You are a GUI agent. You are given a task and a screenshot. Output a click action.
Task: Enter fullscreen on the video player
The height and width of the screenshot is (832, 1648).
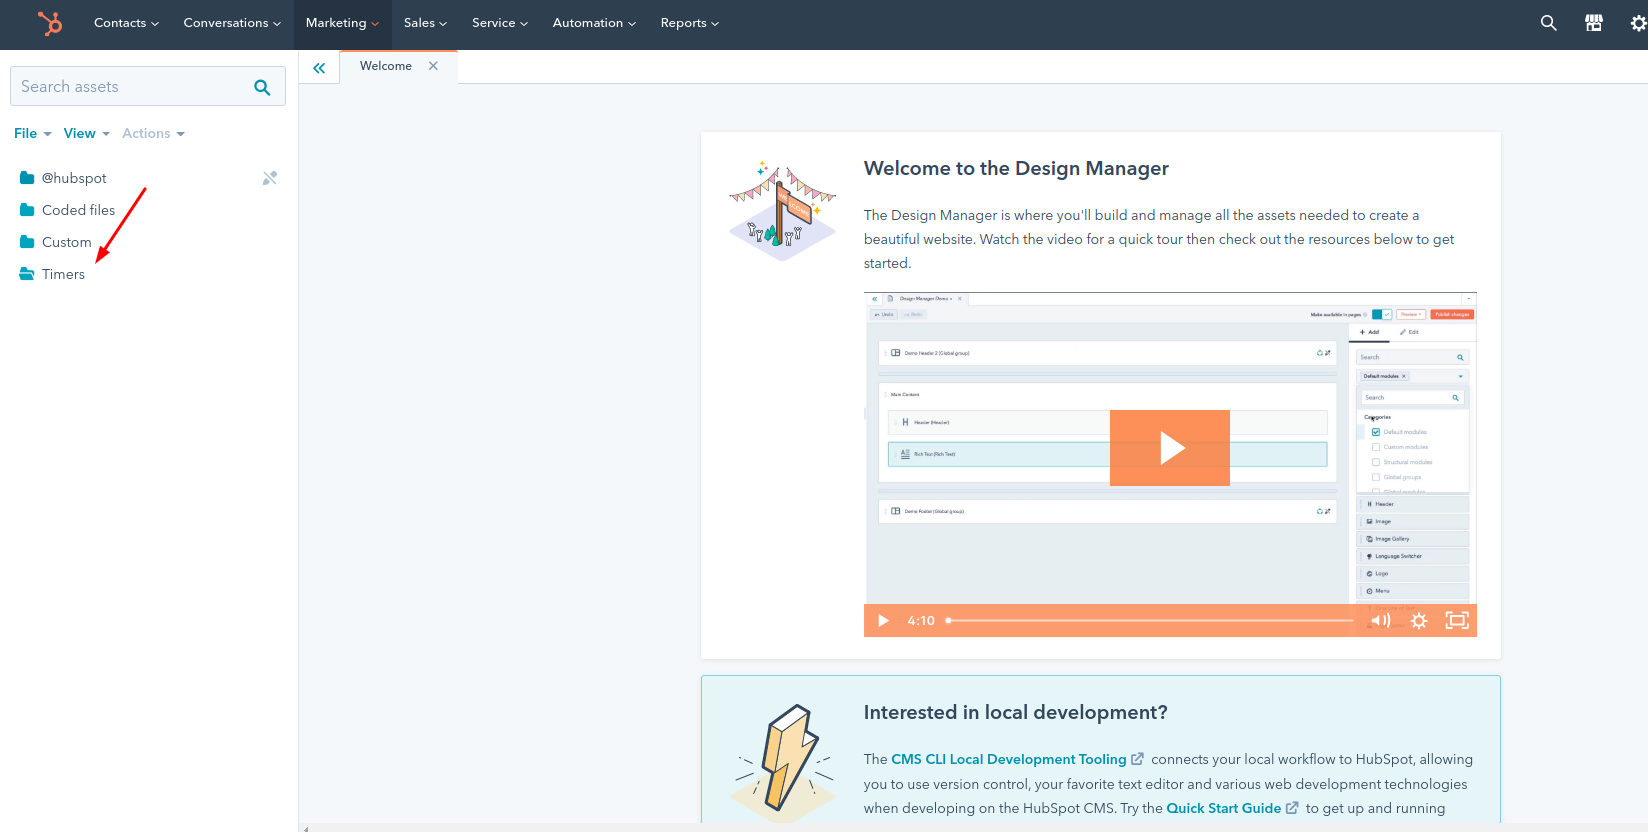[1457, 621]
